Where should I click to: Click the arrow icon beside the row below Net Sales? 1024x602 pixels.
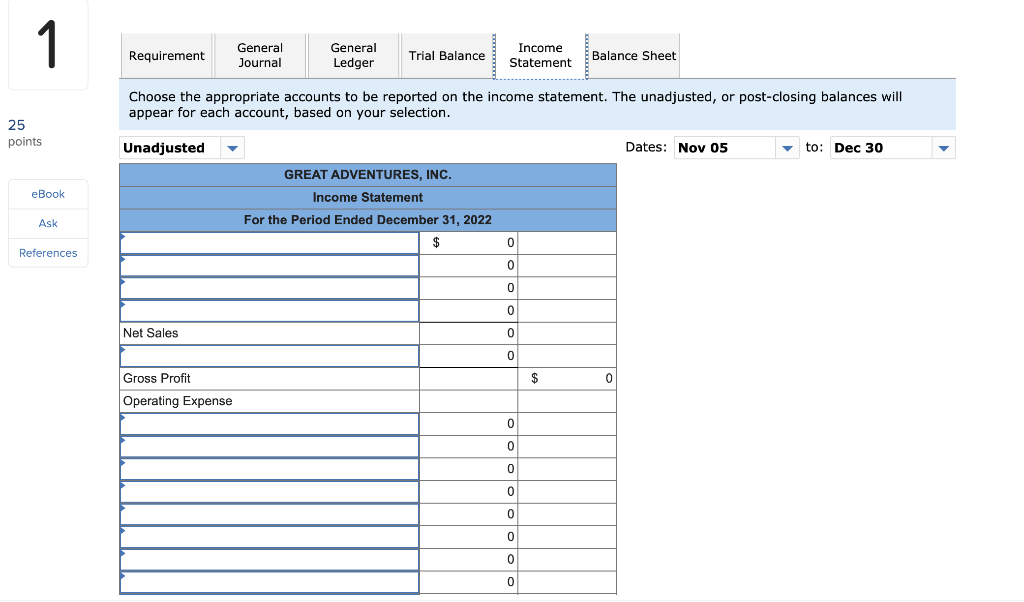123,351
